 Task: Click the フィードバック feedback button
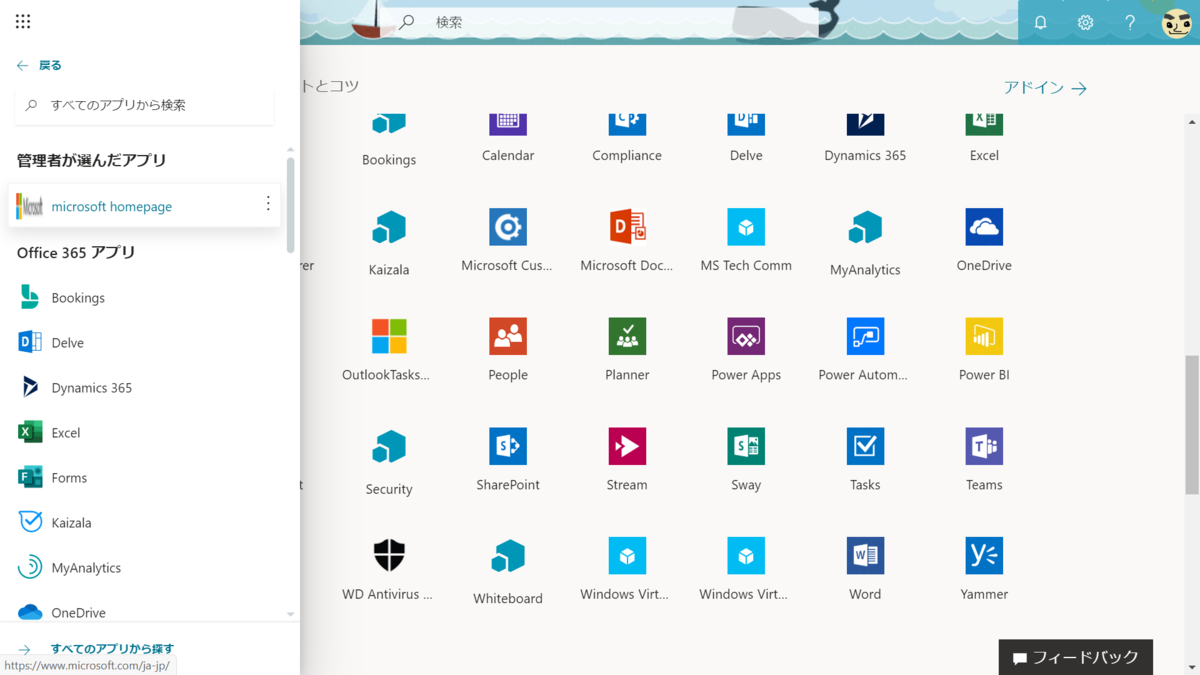1075,657
